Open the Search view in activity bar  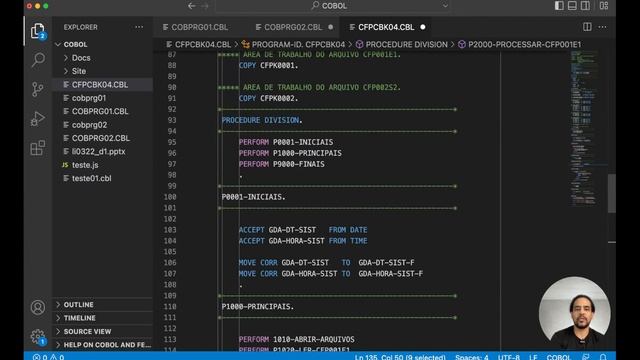pyautogui.click(x=38, y=60)
